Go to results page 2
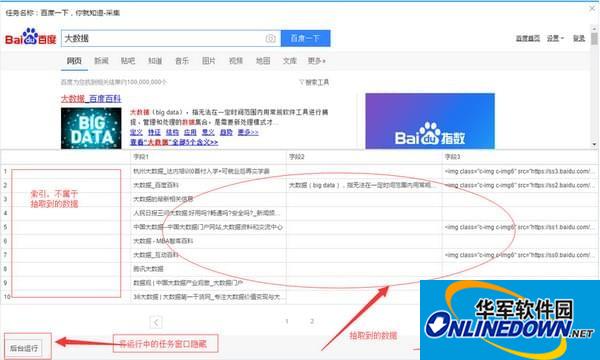Image resolution: width=600 pixels, height=360 pixels. (x=312, y=321)
